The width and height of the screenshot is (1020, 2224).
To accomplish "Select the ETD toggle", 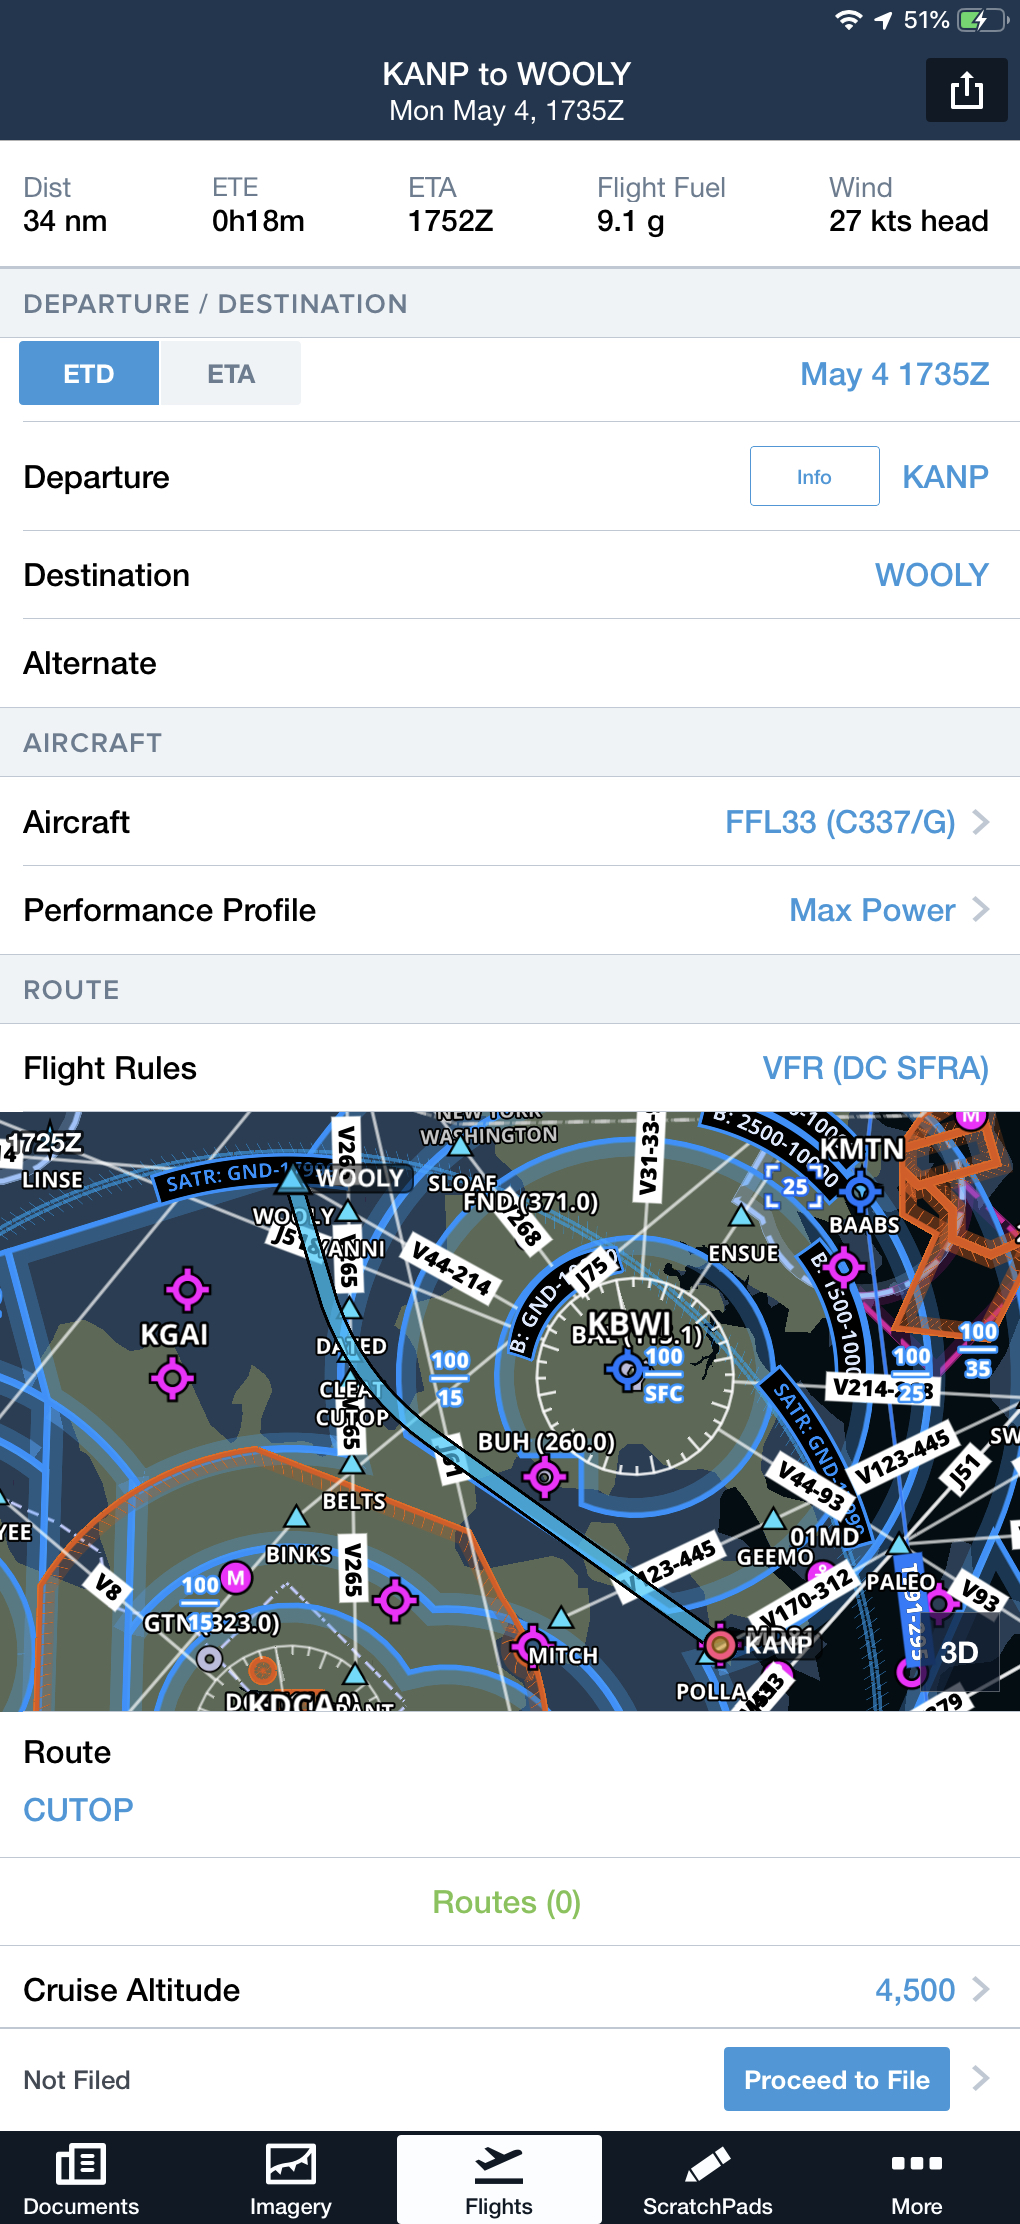I will click(x=89, y=374).
